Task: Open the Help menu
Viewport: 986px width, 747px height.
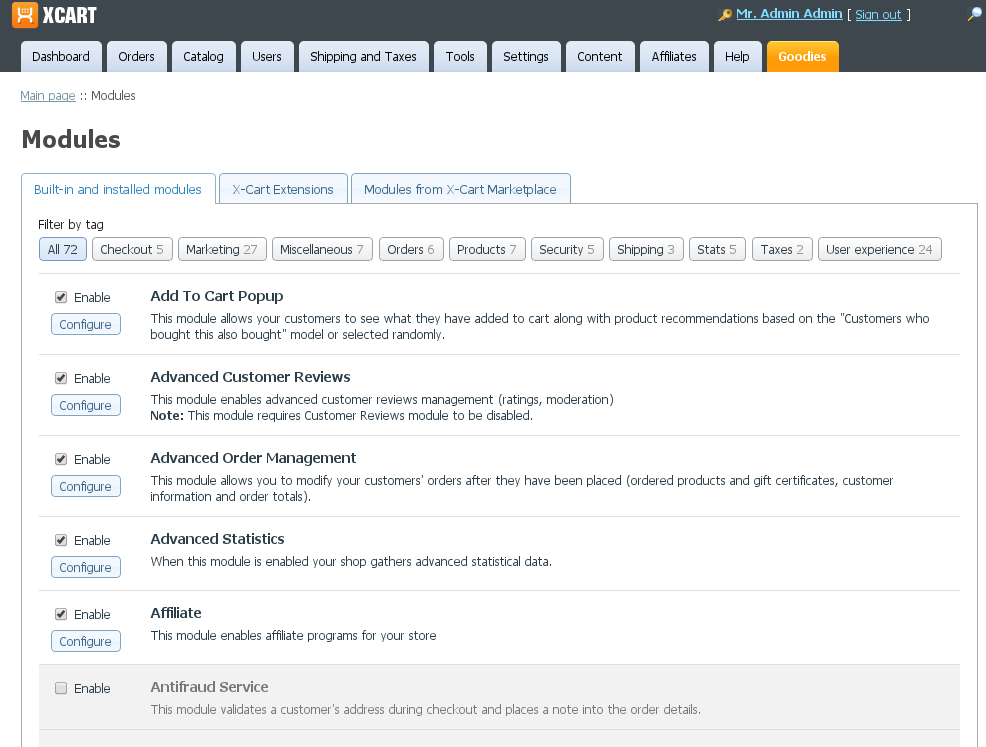Action: point(737,57)
